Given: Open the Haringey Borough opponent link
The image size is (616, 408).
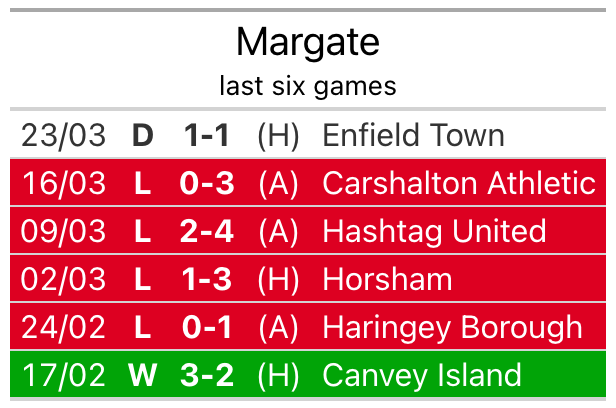Looking at the screenshot, I should 452,327.
